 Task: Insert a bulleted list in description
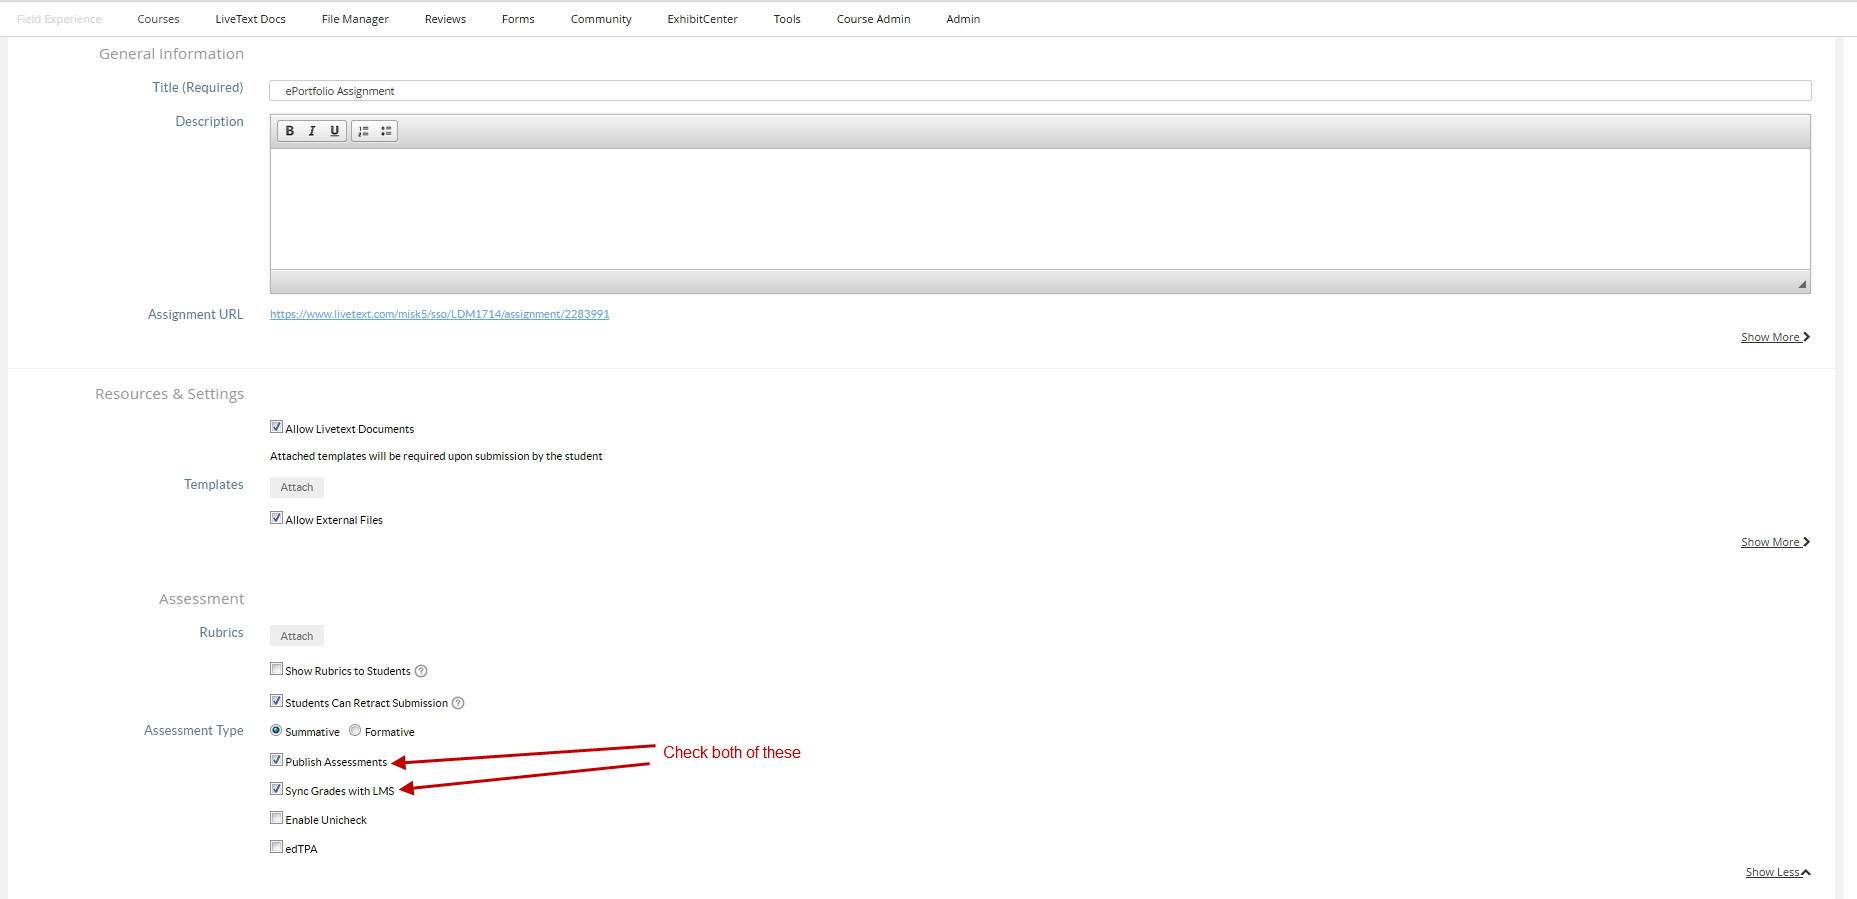pyautogui.click(x=386, y=131)
